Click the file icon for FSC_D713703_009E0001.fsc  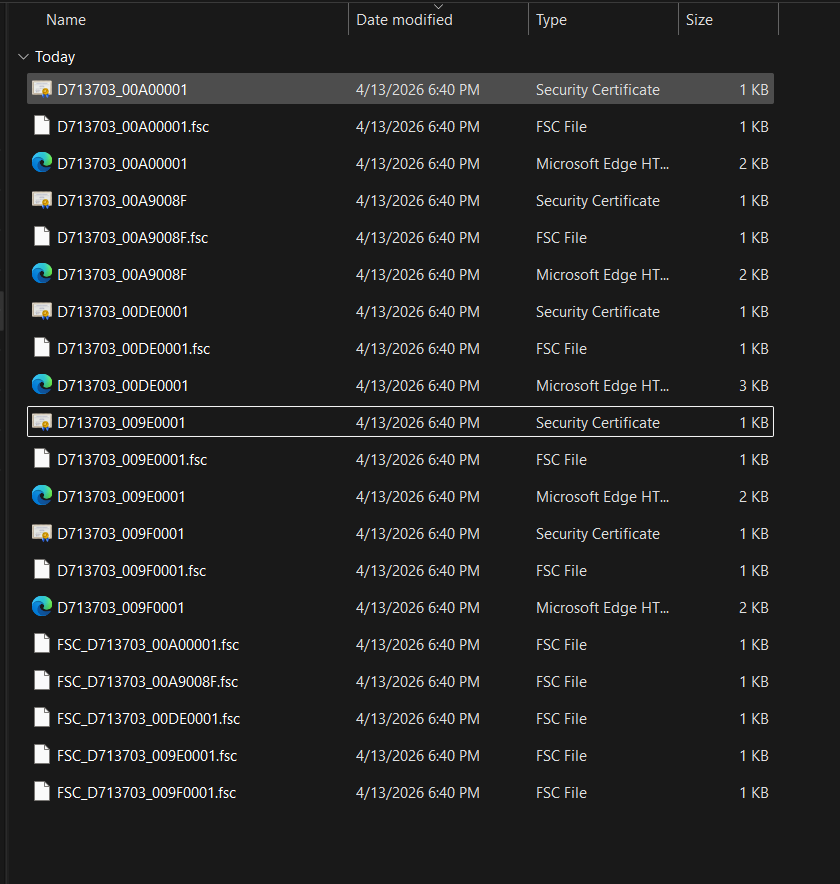[42, 756]
